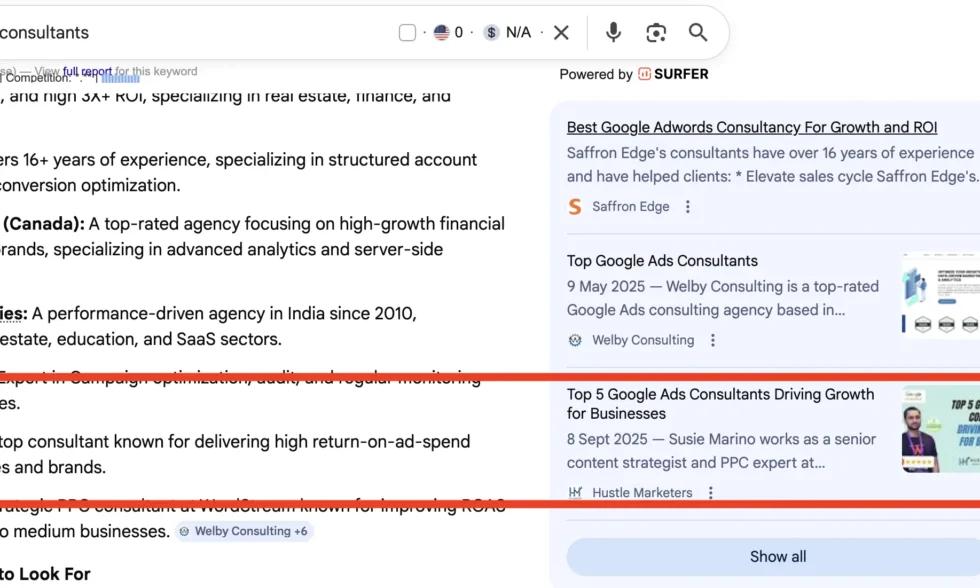Viewport: 980px width, 588px height.
Task: Open the three-dot menu beside Saffron Edge
Action: 687,206
